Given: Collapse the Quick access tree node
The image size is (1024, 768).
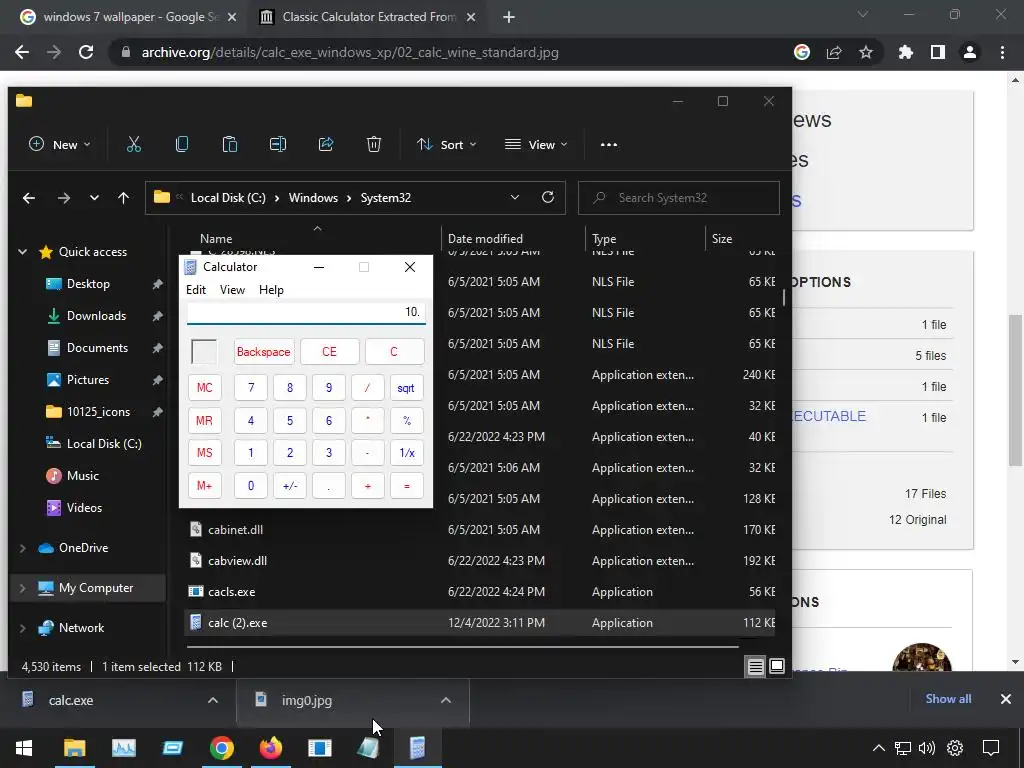Looking at the screenshot, I should (x=22, y=251).
